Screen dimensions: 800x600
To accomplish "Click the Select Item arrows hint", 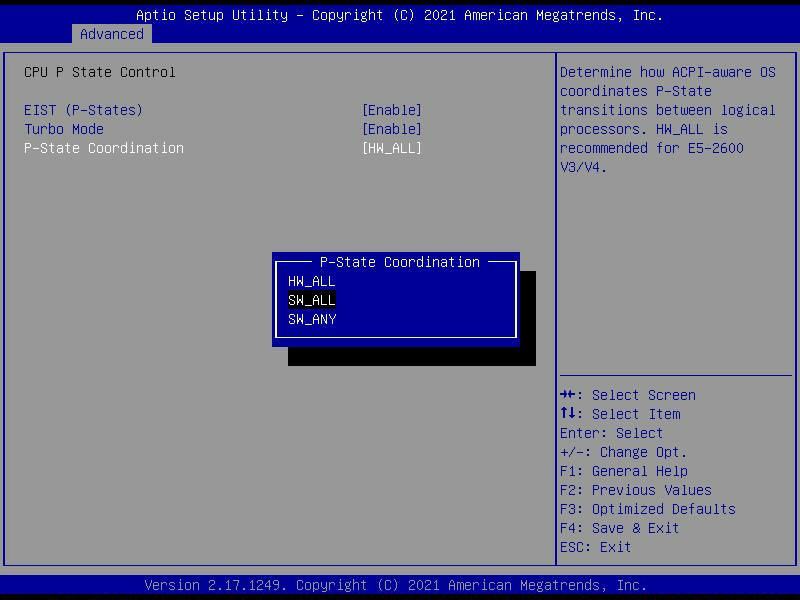I will point(620,414).
